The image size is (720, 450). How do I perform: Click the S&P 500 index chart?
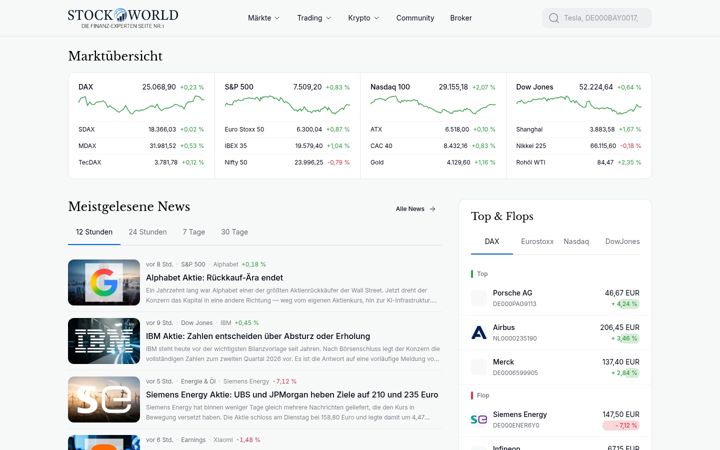[x=287, y=105]
